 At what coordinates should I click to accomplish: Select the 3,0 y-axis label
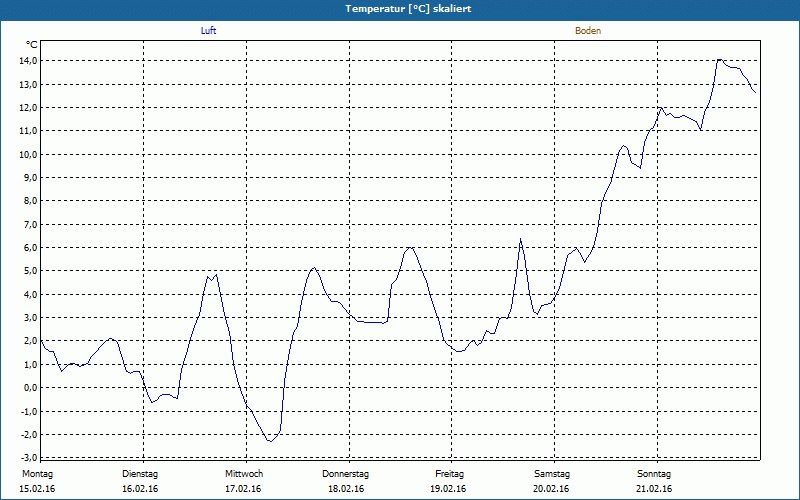[31, 317]
